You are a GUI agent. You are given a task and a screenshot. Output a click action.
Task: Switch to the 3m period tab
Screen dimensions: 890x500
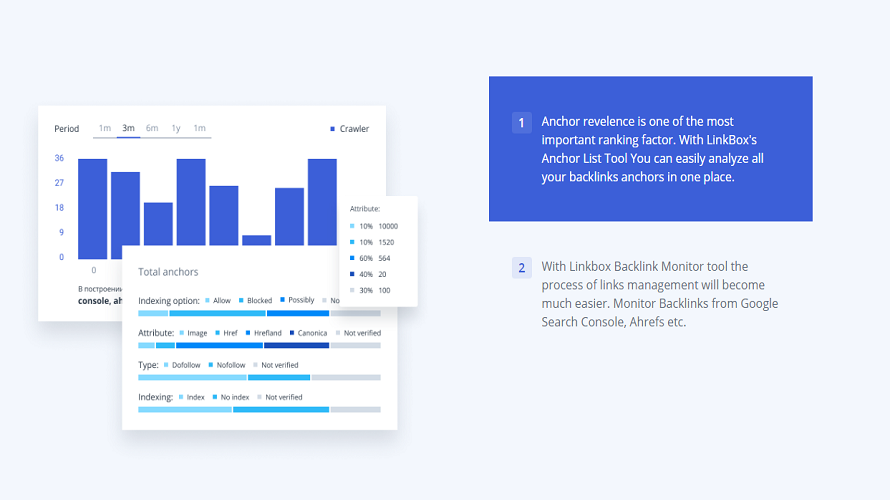(128, 128)
